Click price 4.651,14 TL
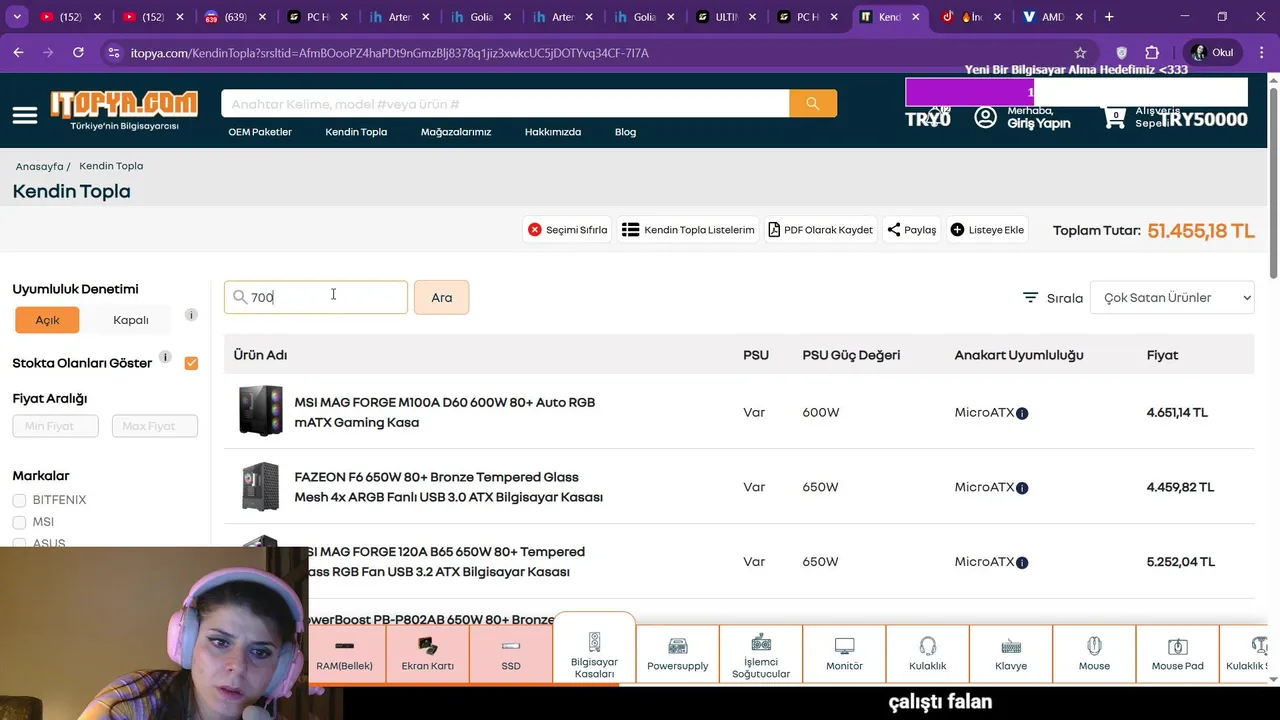The image size is (1280, 720). (1177, 412)
